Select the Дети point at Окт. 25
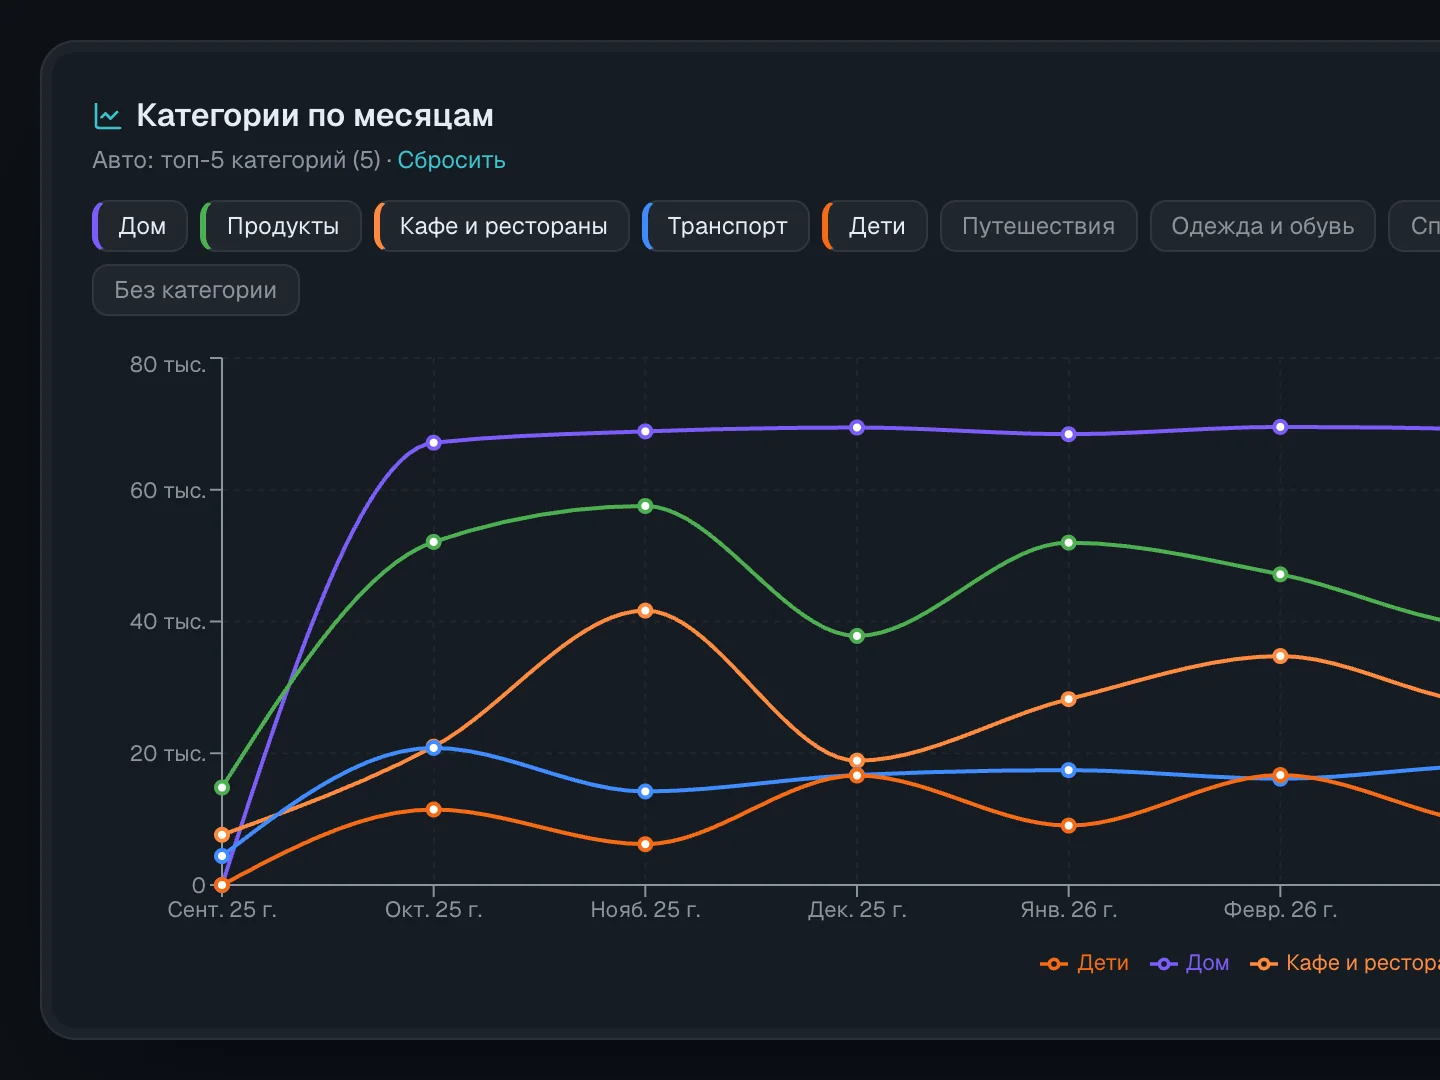Image resolution: width=1440 pixels, height=1080 pixels. [434, 810]
